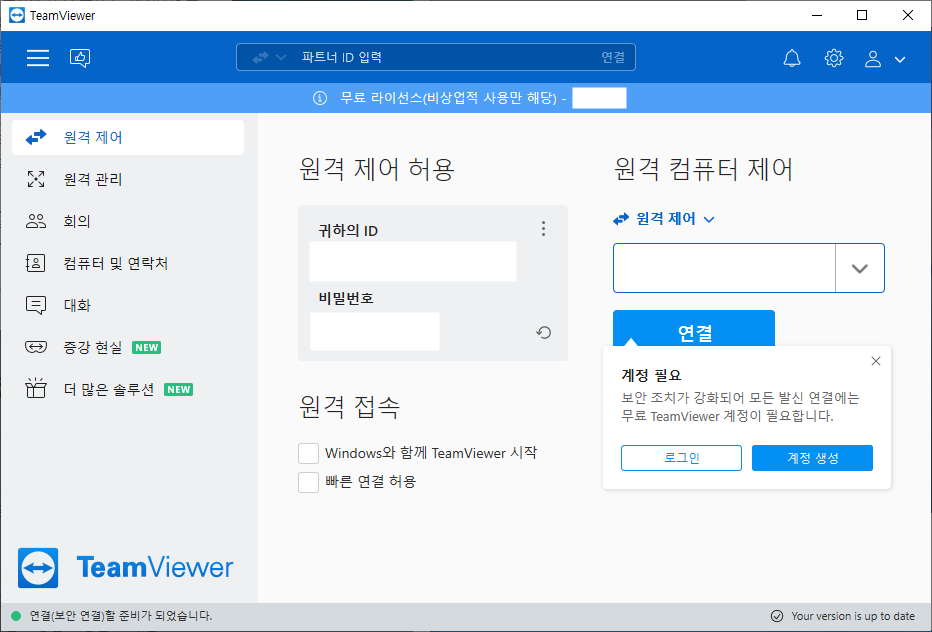Open the three-dot menu beside 귀하의 ID
This screenshot has width=932, height=632.
(543, 229)
